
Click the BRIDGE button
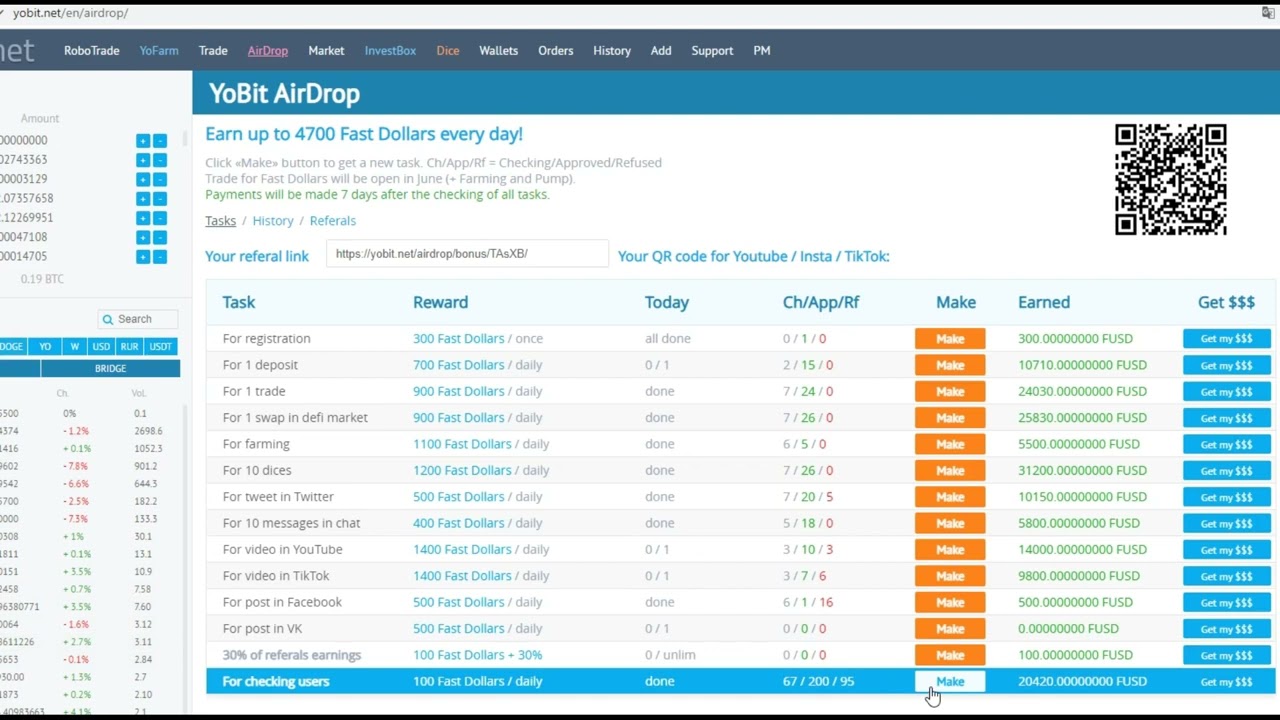tap(110, 368)
